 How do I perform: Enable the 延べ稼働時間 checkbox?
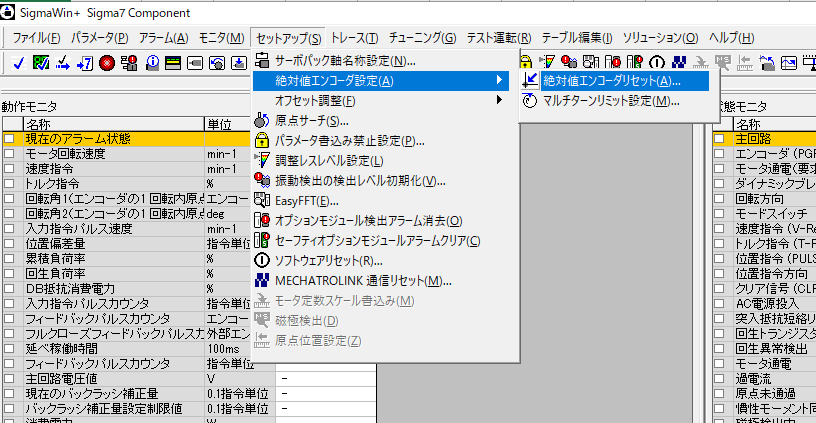(9, 349)
